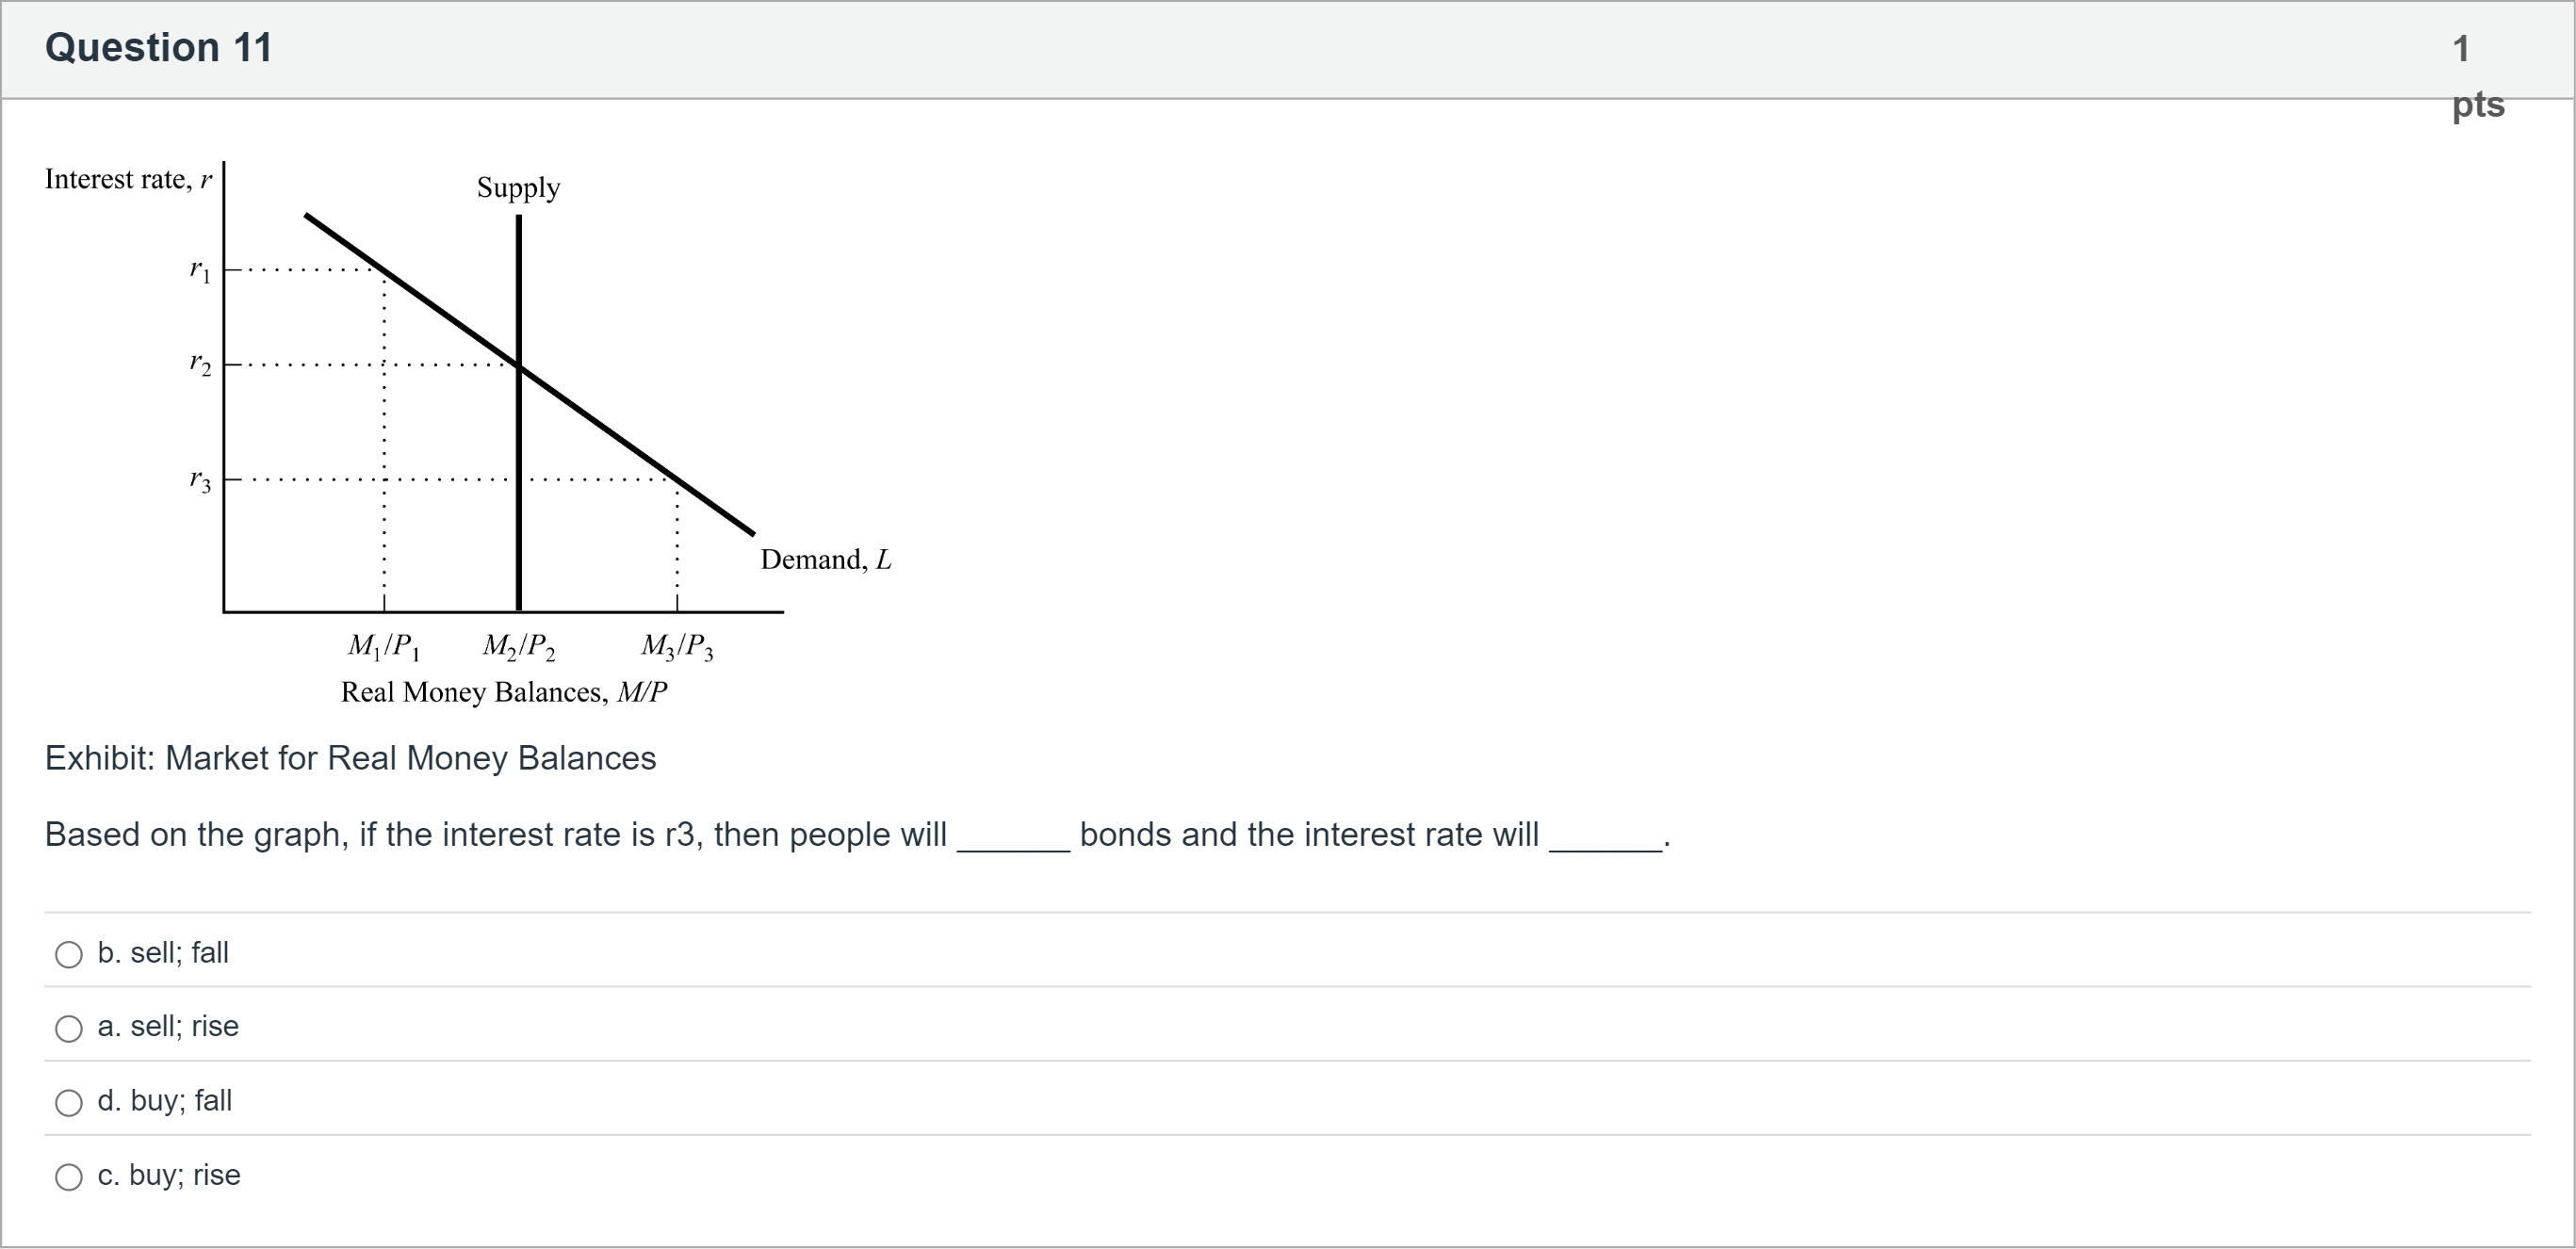This screenshot has height=1249, width=2576.
Task: Click the M3/P3 axis label
Action: [677, 647]
